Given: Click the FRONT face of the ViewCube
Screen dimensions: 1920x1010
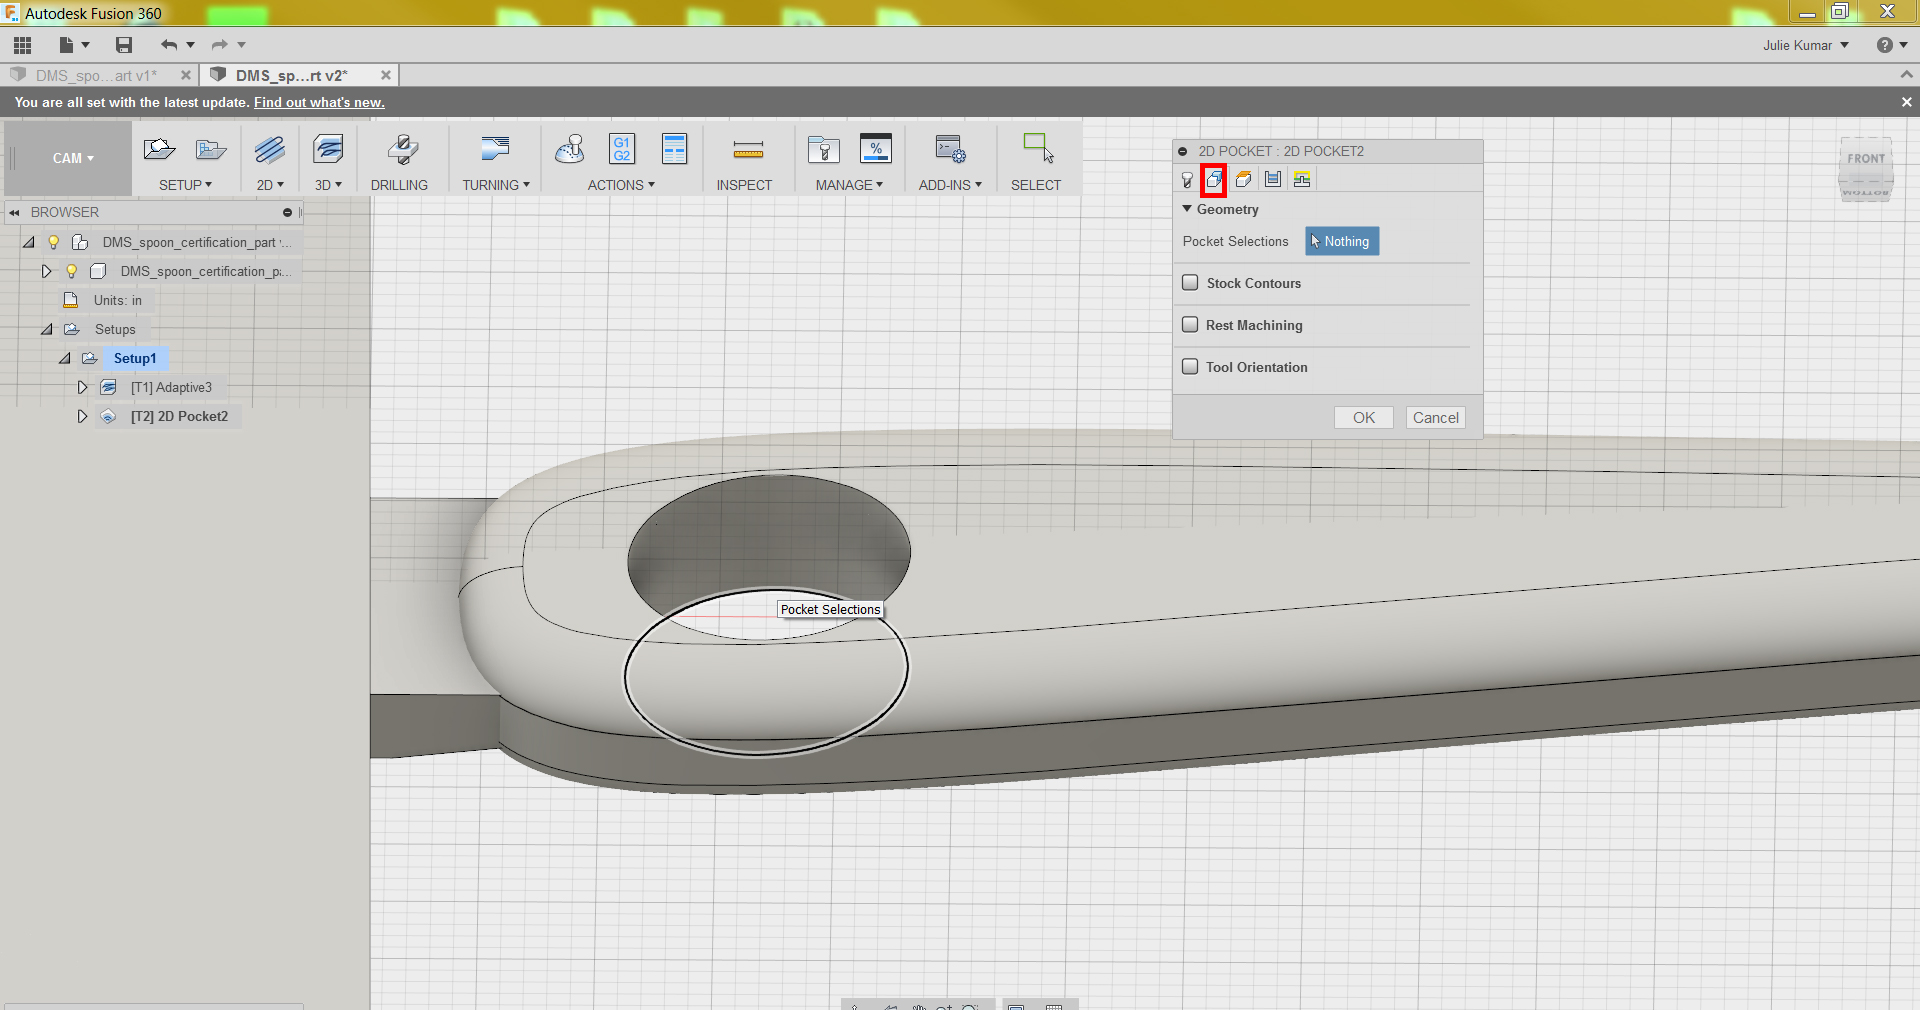Looking at the screenshot, I should point(1866,158).
